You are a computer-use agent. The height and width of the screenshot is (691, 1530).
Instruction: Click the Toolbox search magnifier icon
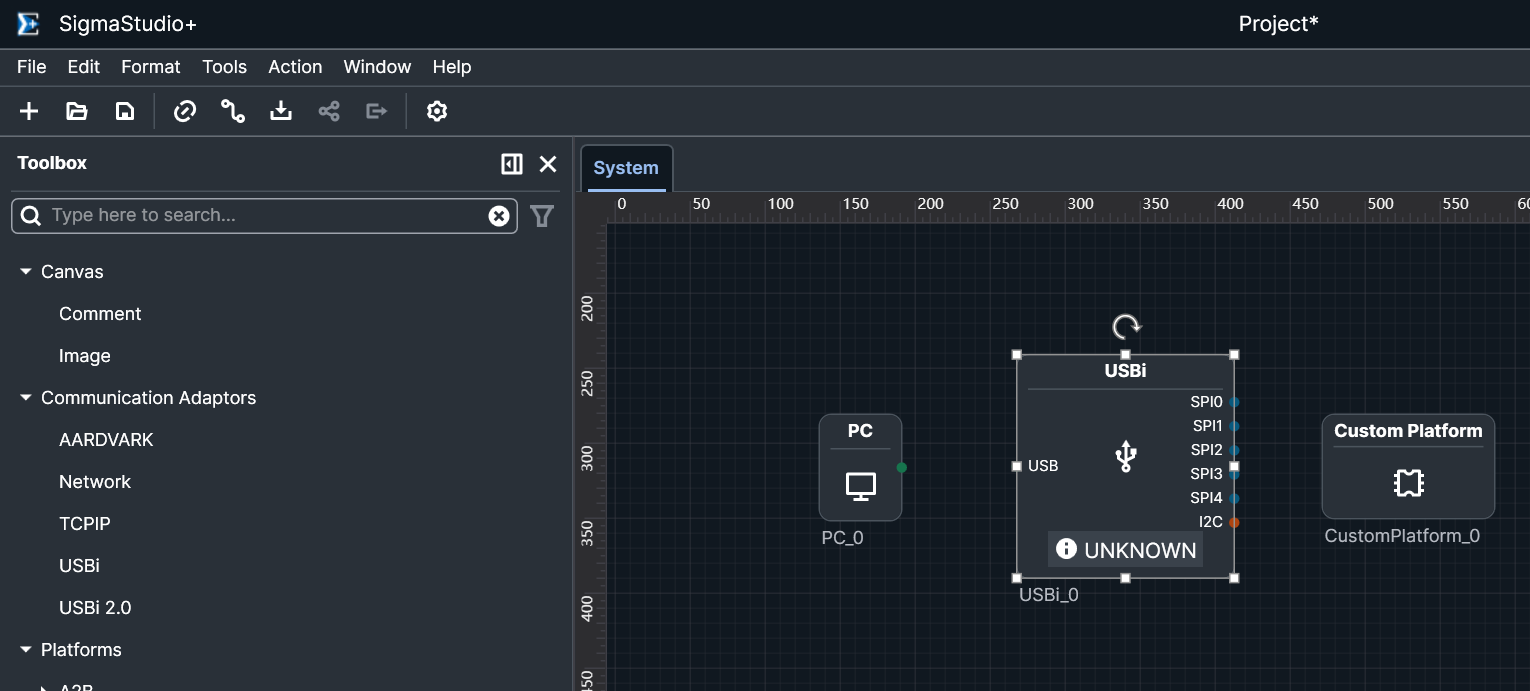click(31, 216)
